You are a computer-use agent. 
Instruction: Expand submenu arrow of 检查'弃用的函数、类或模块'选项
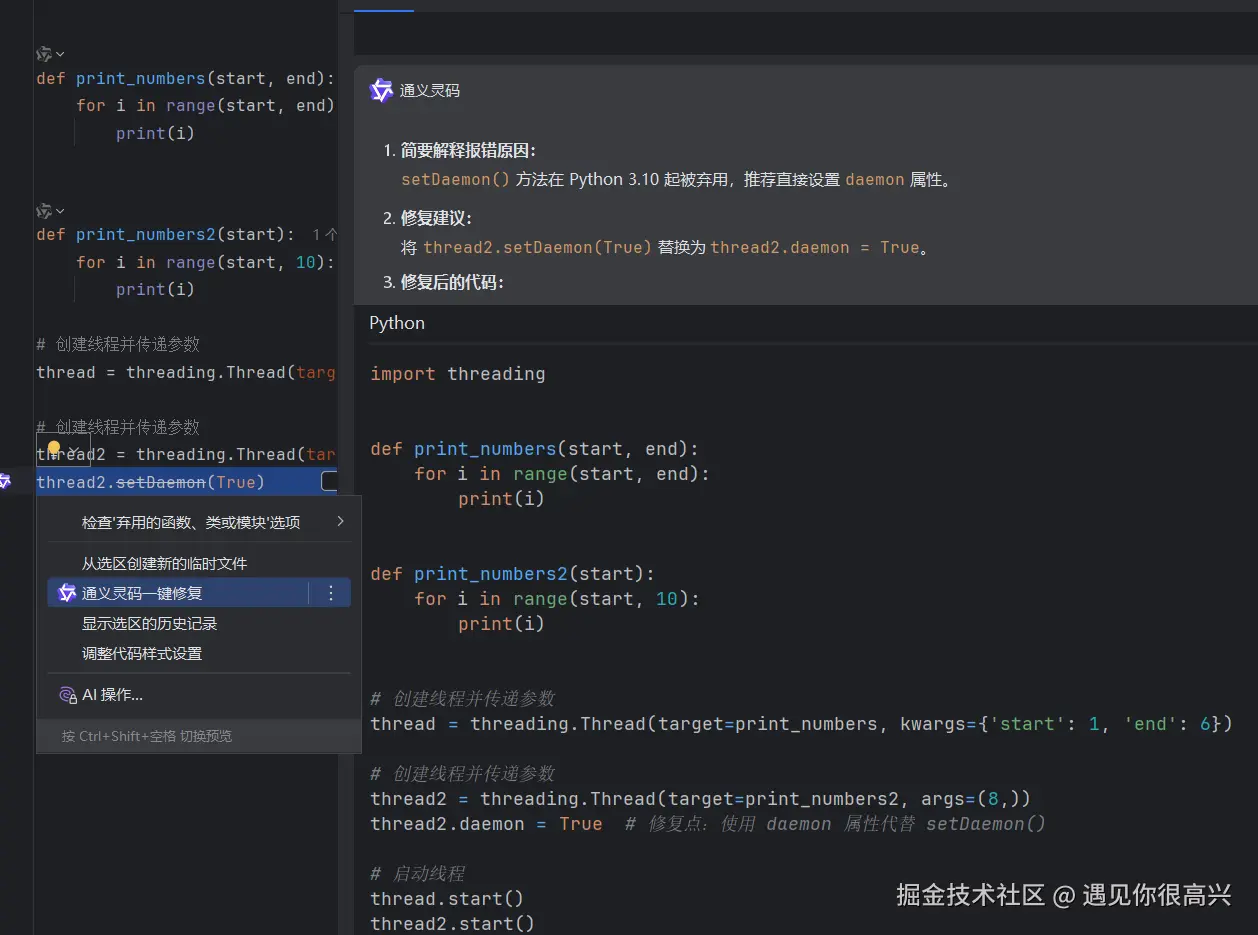(340, 522)
